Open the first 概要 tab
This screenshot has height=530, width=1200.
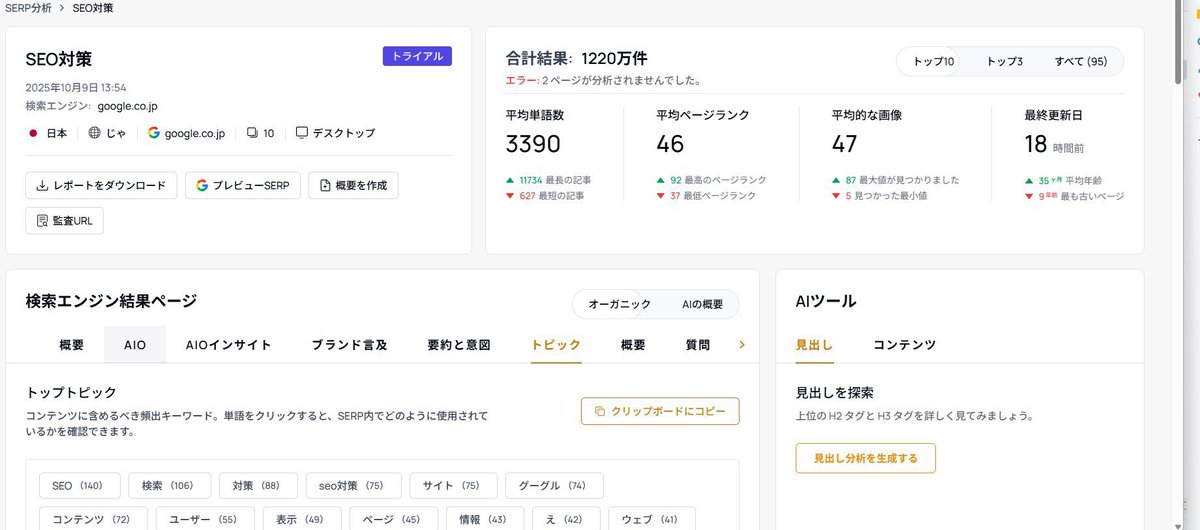tap(72, 344)
